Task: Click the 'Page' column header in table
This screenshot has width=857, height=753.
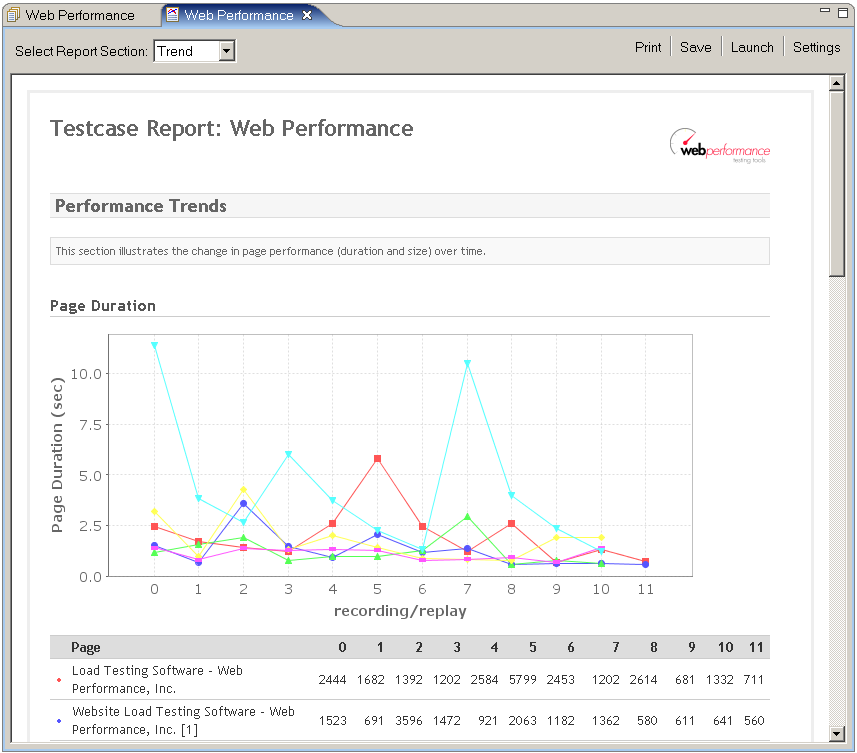Action: tap(86, 648)
